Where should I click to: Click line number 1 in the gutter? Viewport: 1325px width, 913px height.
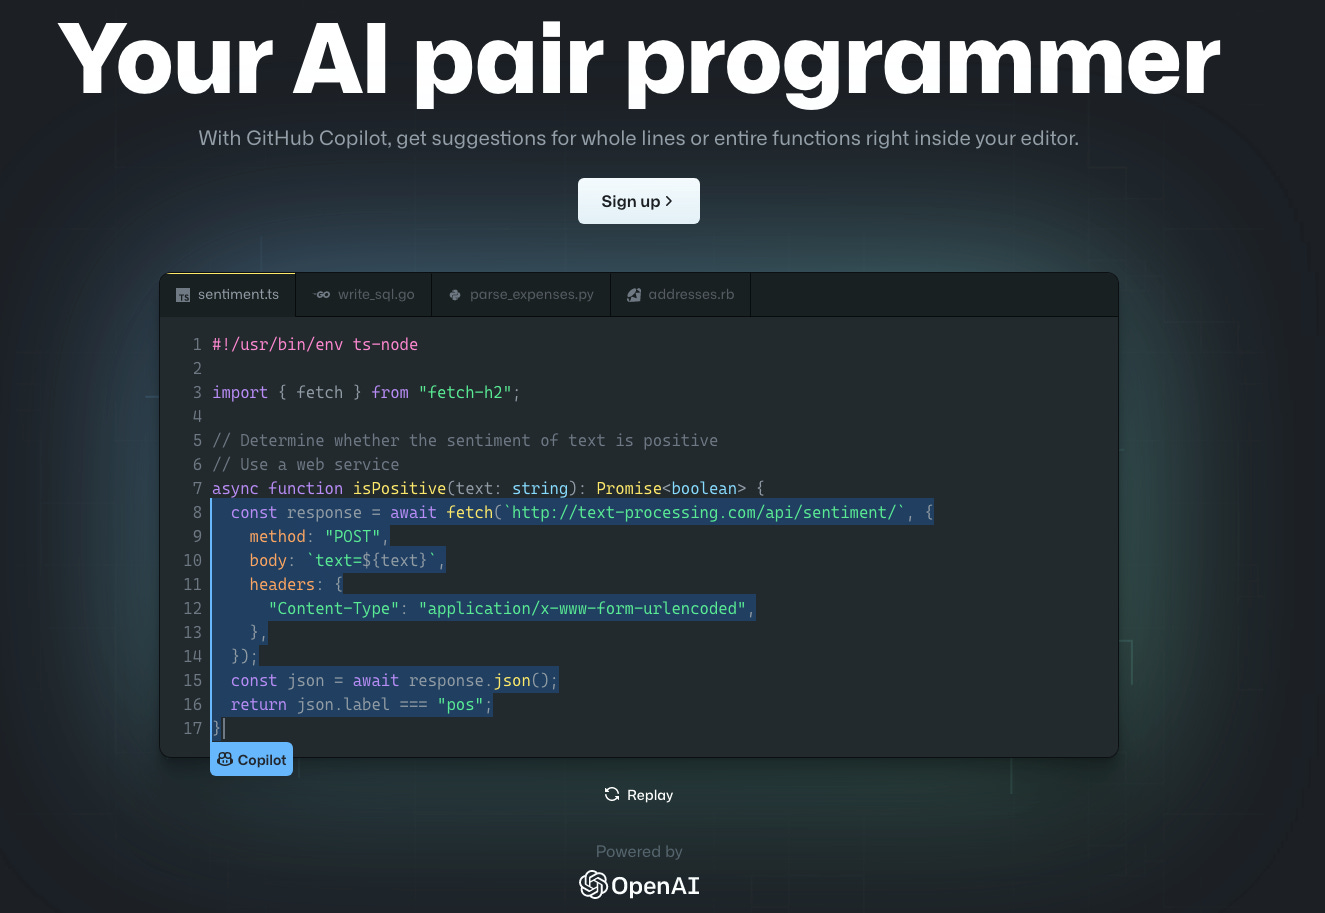point(197,344)
